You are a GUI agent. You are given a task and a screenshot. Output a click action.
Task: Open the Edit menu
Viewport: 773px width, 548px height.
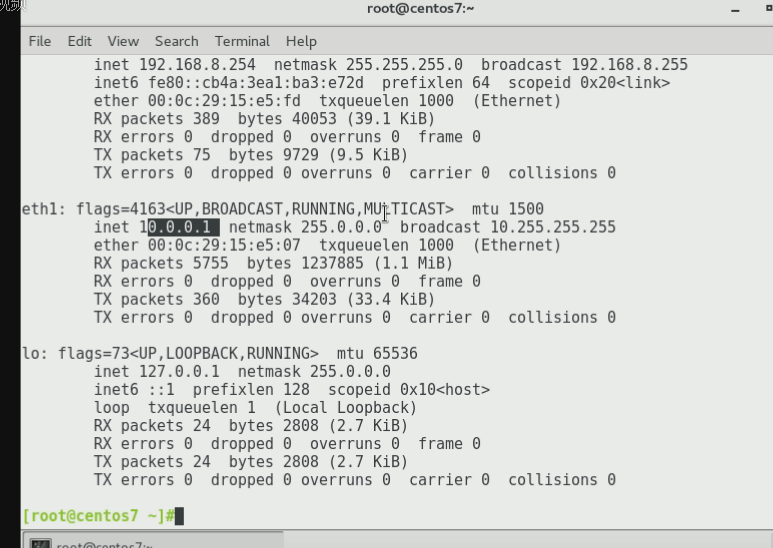point(79,41)
